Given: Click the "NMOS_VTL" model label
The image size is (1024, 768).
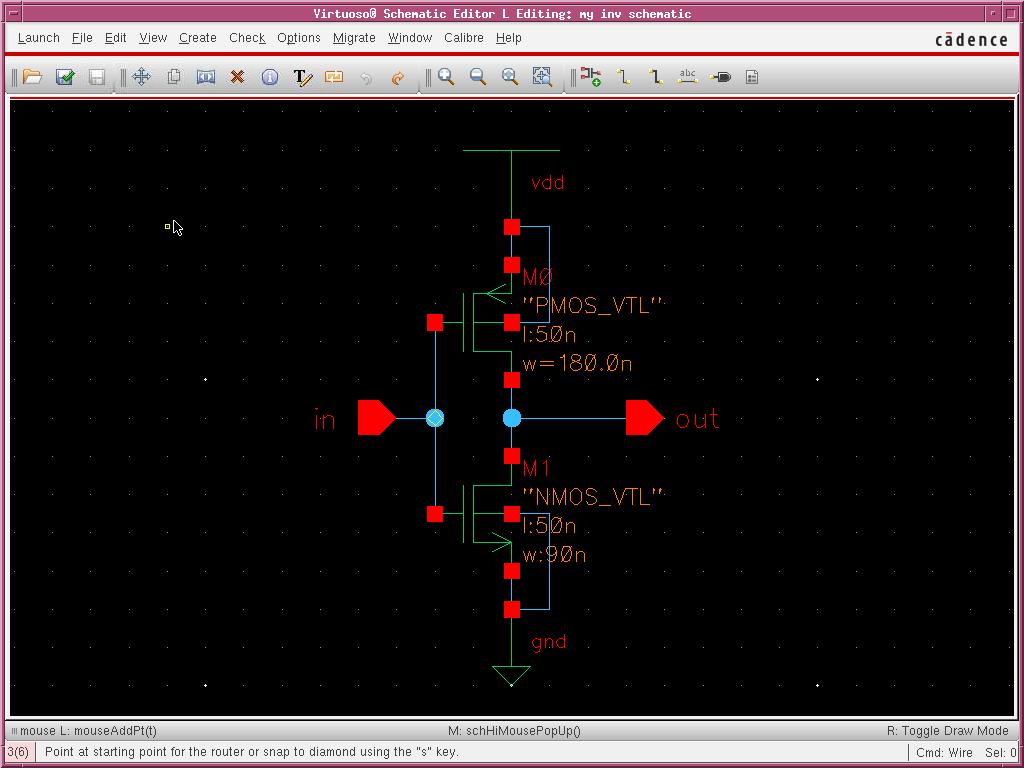Looking at the screenshot, I should click(x=593, y=497).
